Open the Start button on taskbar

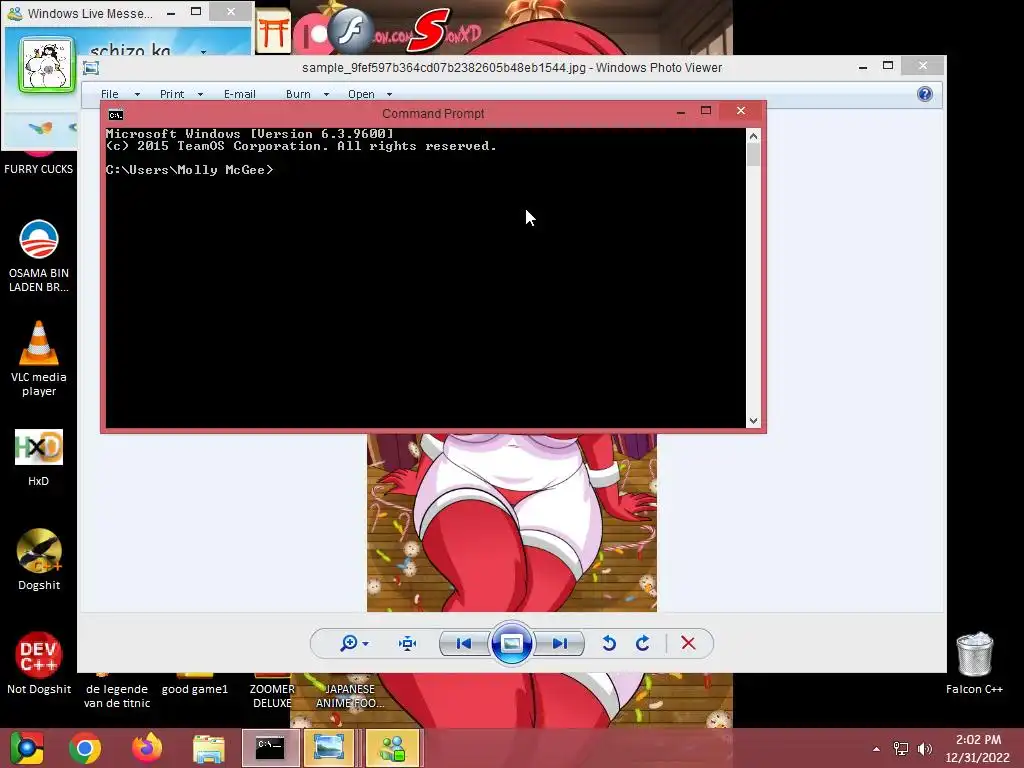point(27,748)
